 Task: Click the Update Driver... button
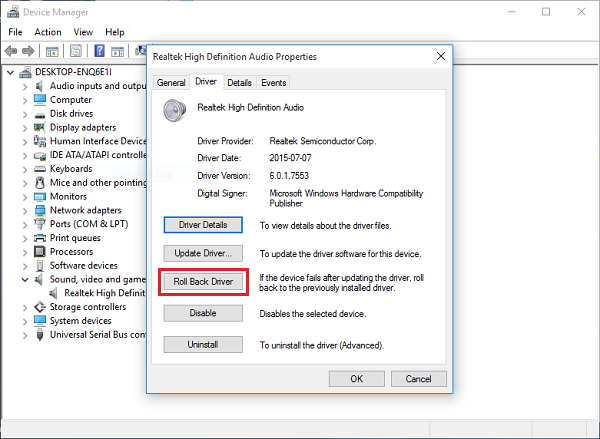coord(203,253)
